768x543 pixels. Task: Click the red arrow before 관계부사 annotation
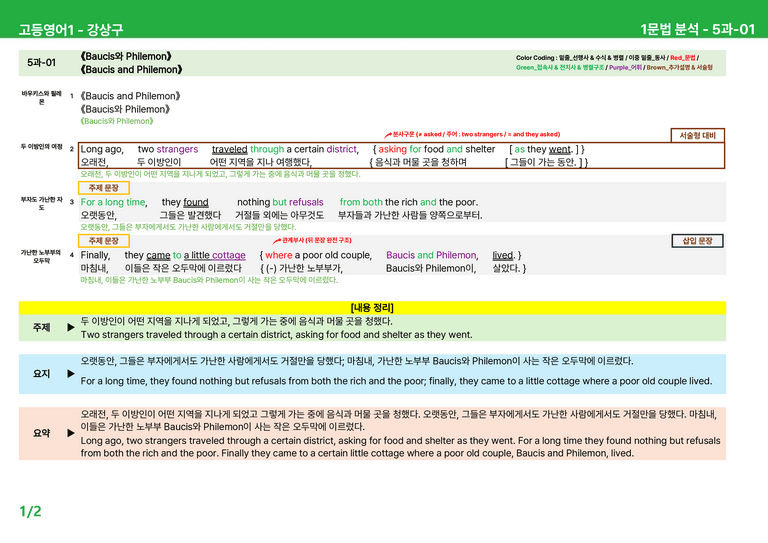click(x=277, y=241)
